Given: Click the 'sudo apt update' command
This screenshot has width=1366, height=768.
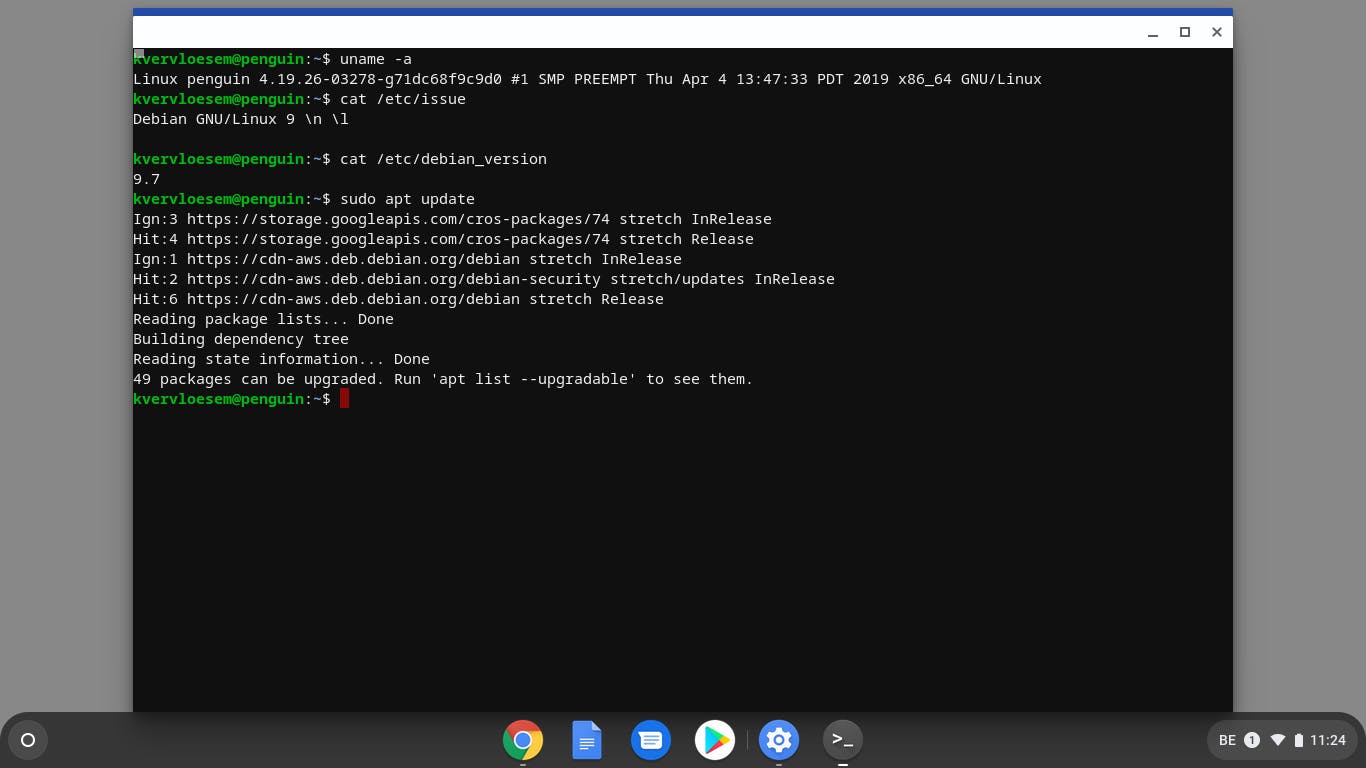Looking at the screenshot, I should (407, 199).
